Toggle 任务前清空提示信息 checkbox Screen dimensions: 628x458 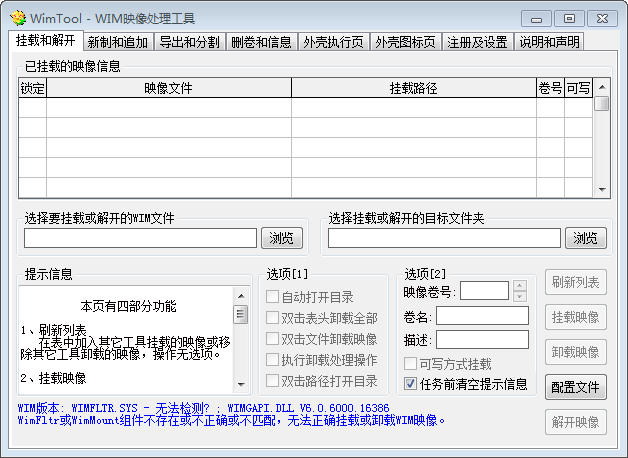tap(411, 384)
